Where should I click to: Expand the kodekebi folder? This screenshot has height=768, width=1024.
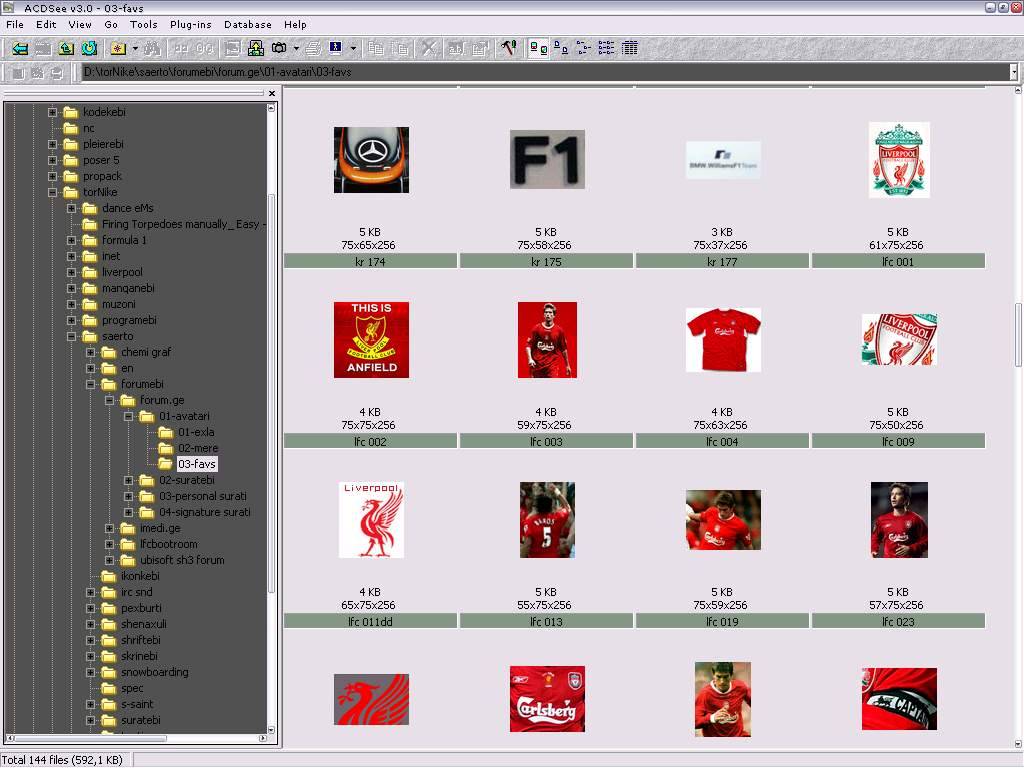[x=52, y=112]
